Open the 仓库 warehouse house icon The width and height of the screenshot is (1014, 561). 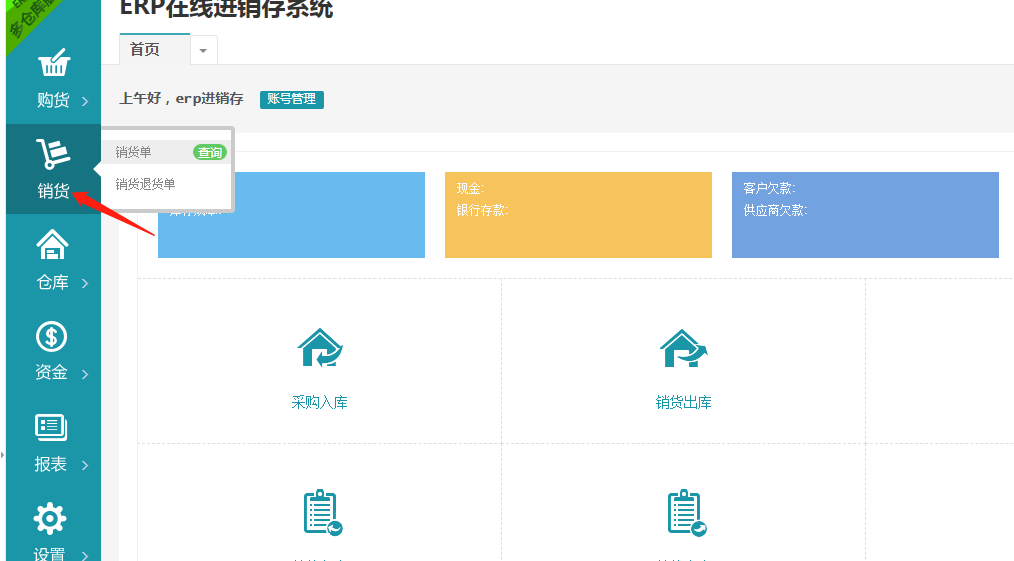pos(52,245)
